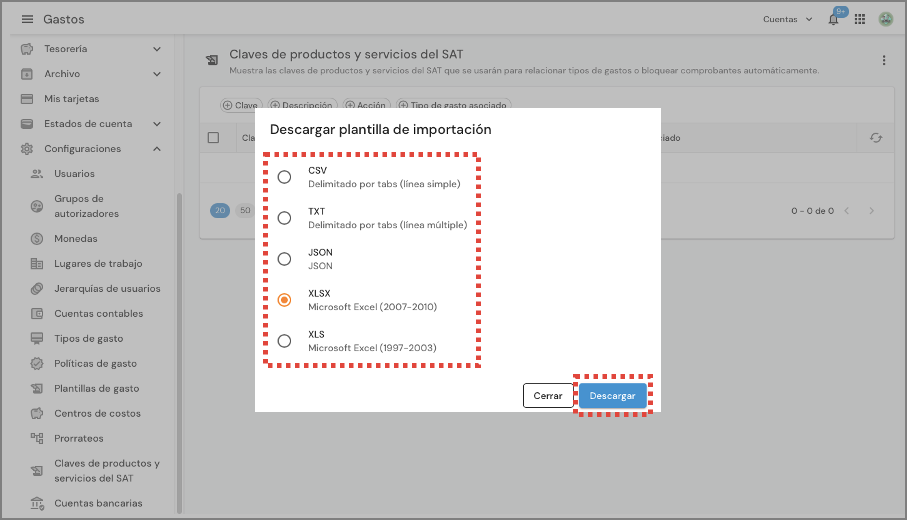Click the Grupos de autorizadores icon
Screen dimensions: 907x520
point(36,206)
